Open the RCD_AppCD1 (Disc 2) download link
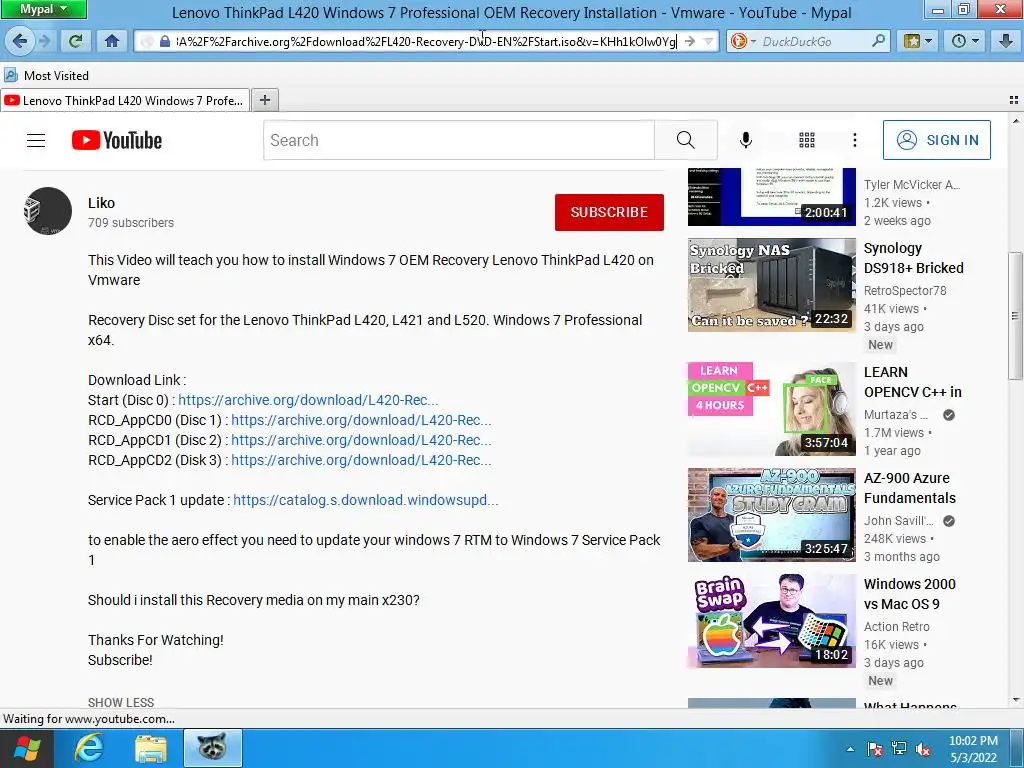This screenshot has height=768, width=1024. pyautogui.click(x=361, y=440)
